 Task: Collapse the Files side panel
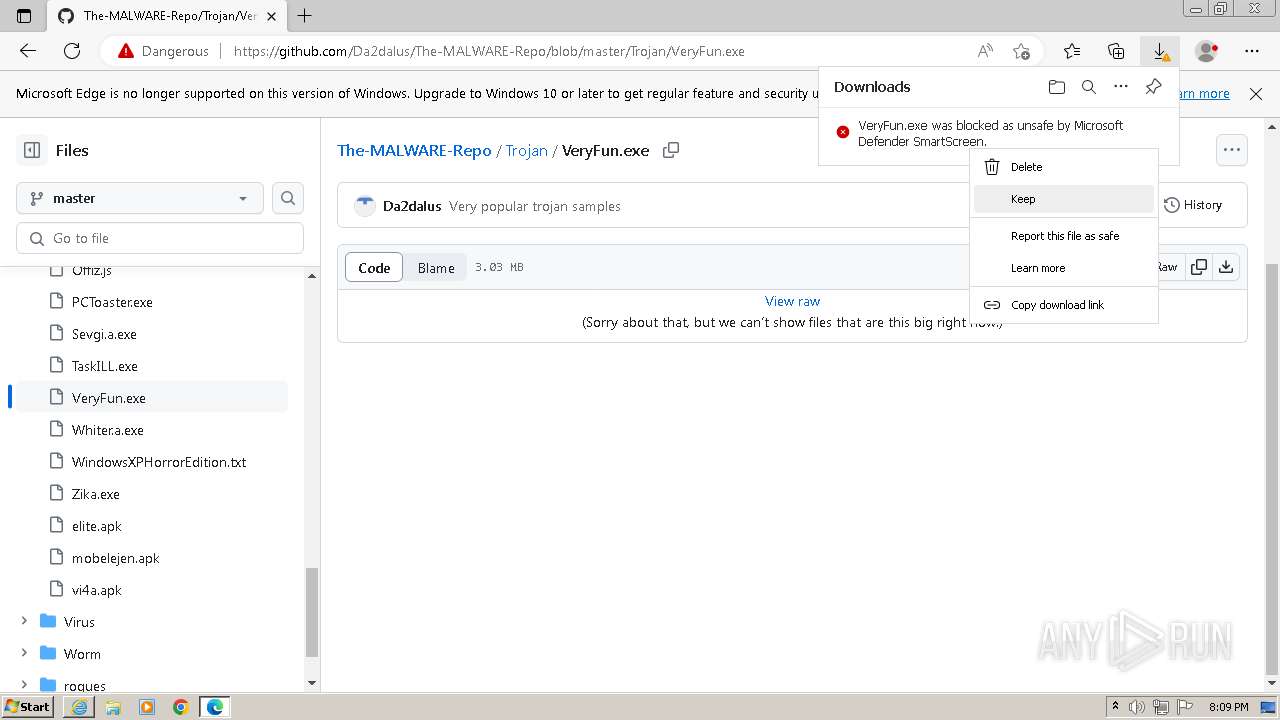coord(32,150)
